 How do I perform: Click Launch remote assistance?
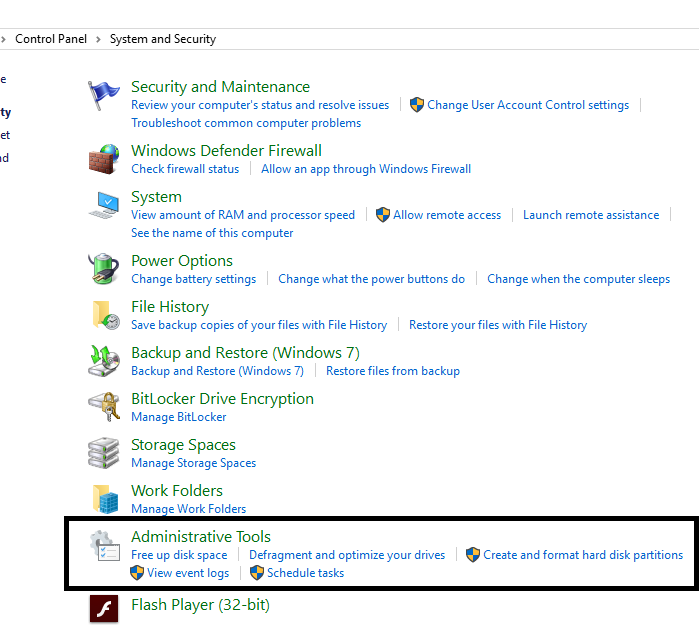[x=591, y=215]
